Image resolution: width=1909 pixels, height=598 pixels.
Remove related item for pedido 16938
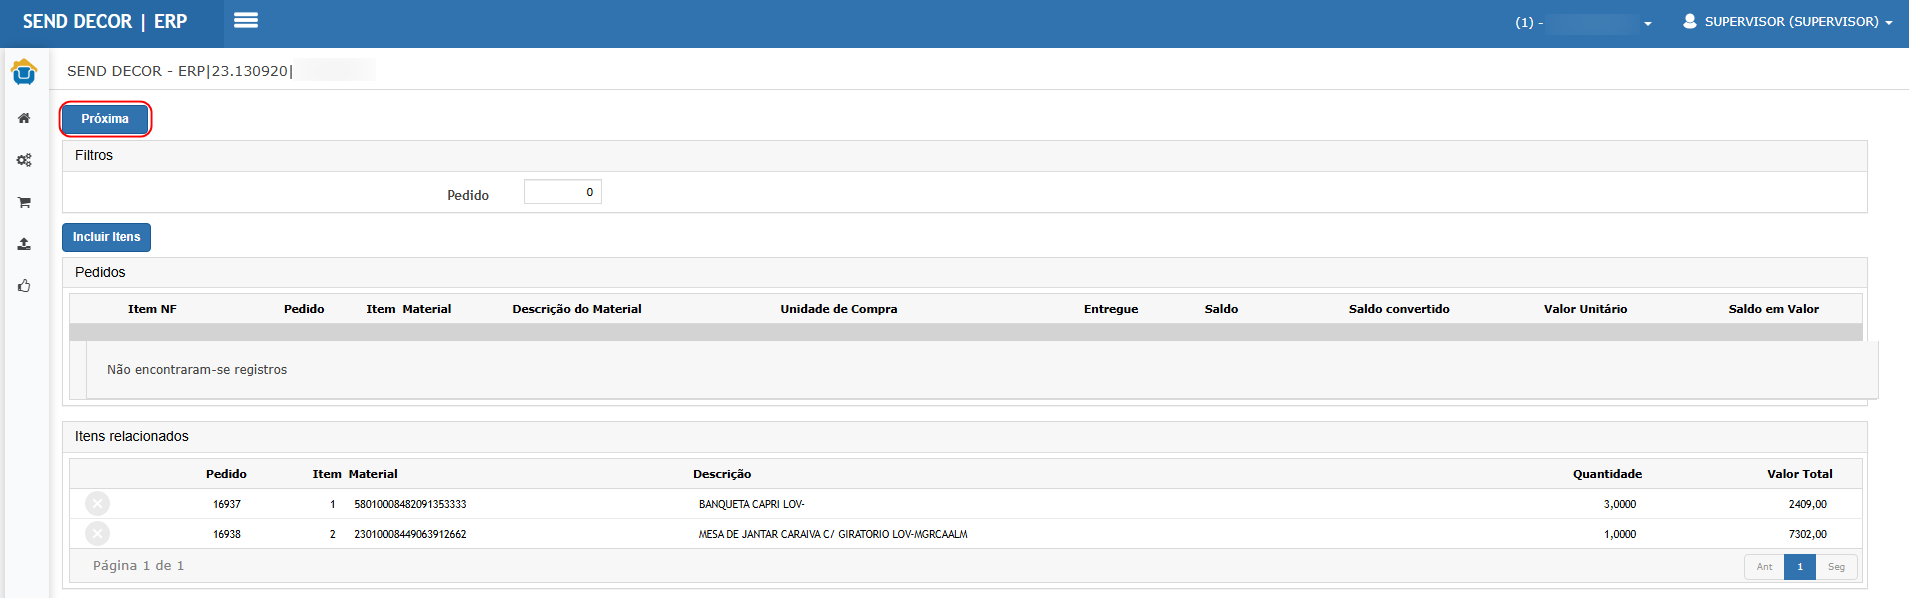[x=98, y=534]
